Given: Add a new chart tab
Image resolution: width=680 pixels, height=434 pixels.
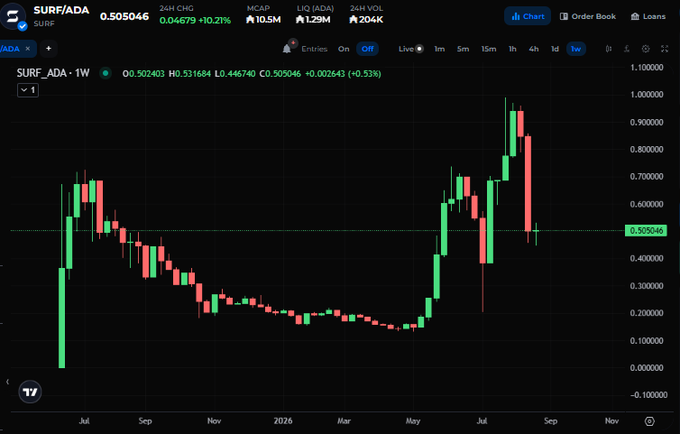Looking at the screenshot, I should click(x=49, y=49).
